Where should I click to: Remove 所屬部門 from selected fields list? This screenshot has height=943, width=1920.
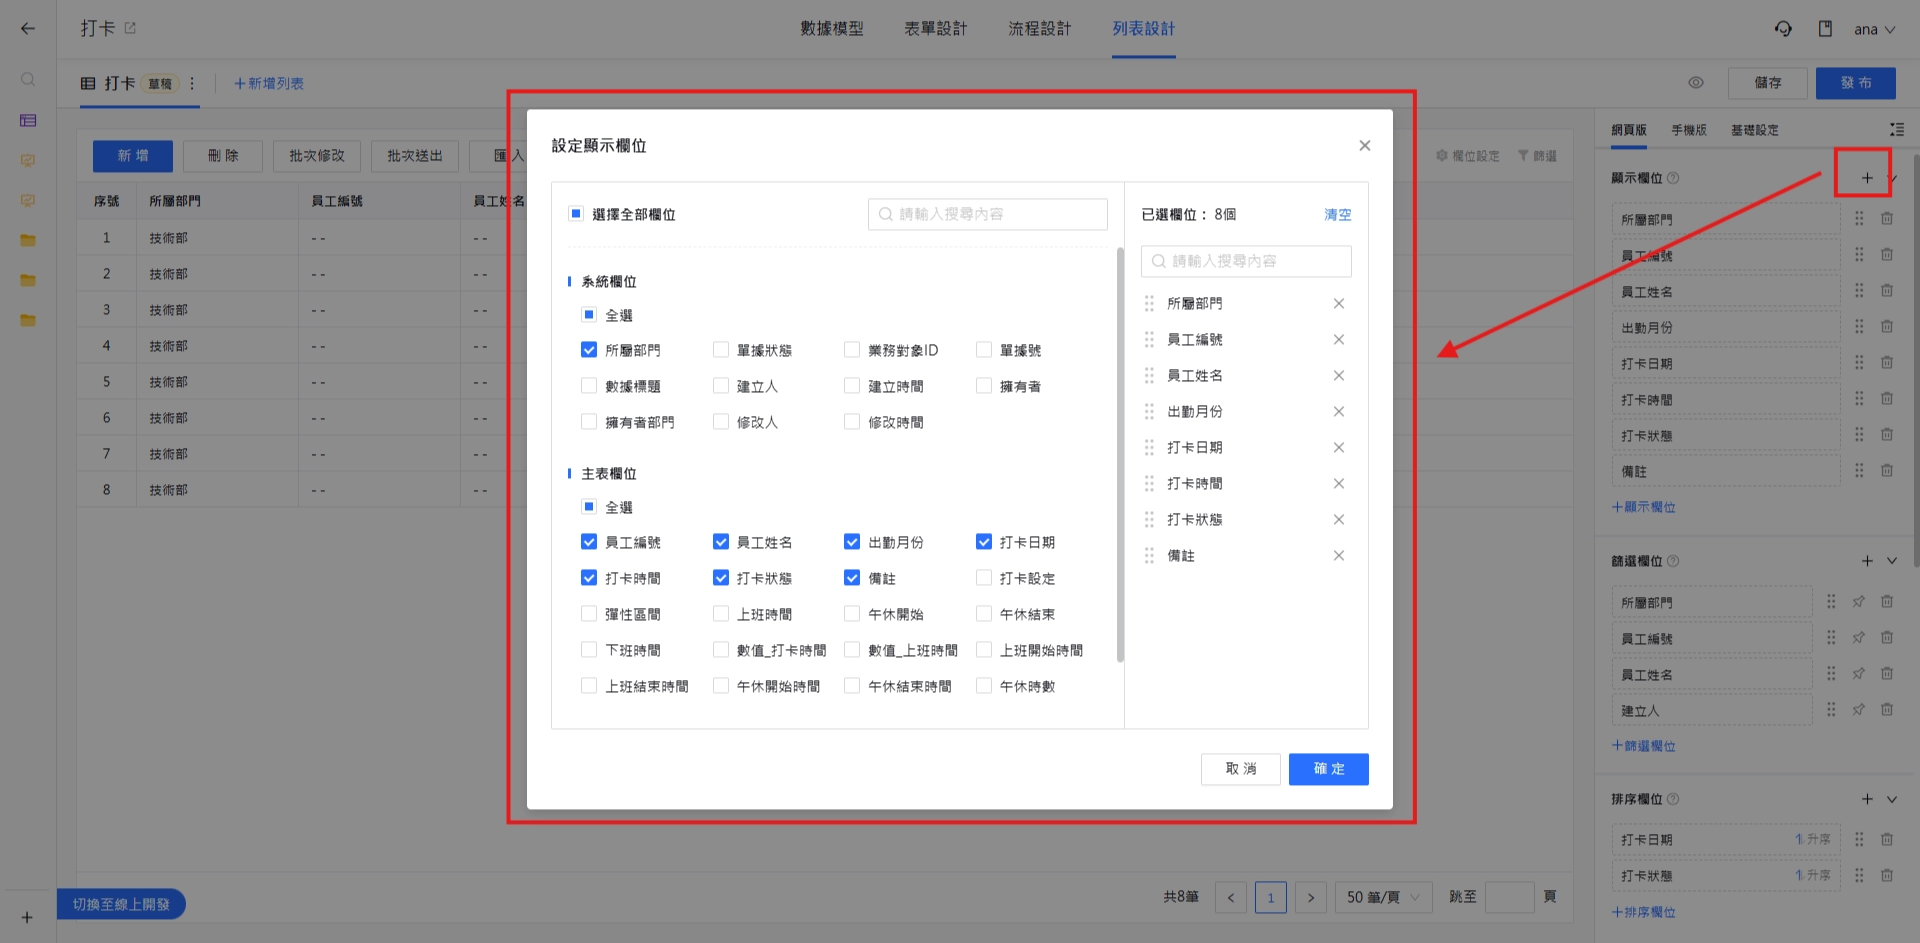pyautogui.click(x=1338, y=304)
